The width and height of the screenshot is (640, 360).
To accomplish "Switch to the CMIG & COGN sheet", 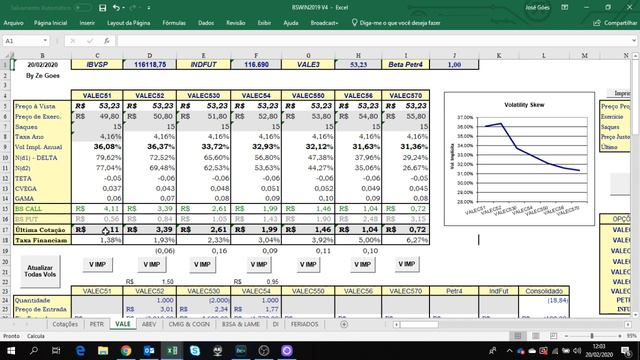I will [189, 324].
